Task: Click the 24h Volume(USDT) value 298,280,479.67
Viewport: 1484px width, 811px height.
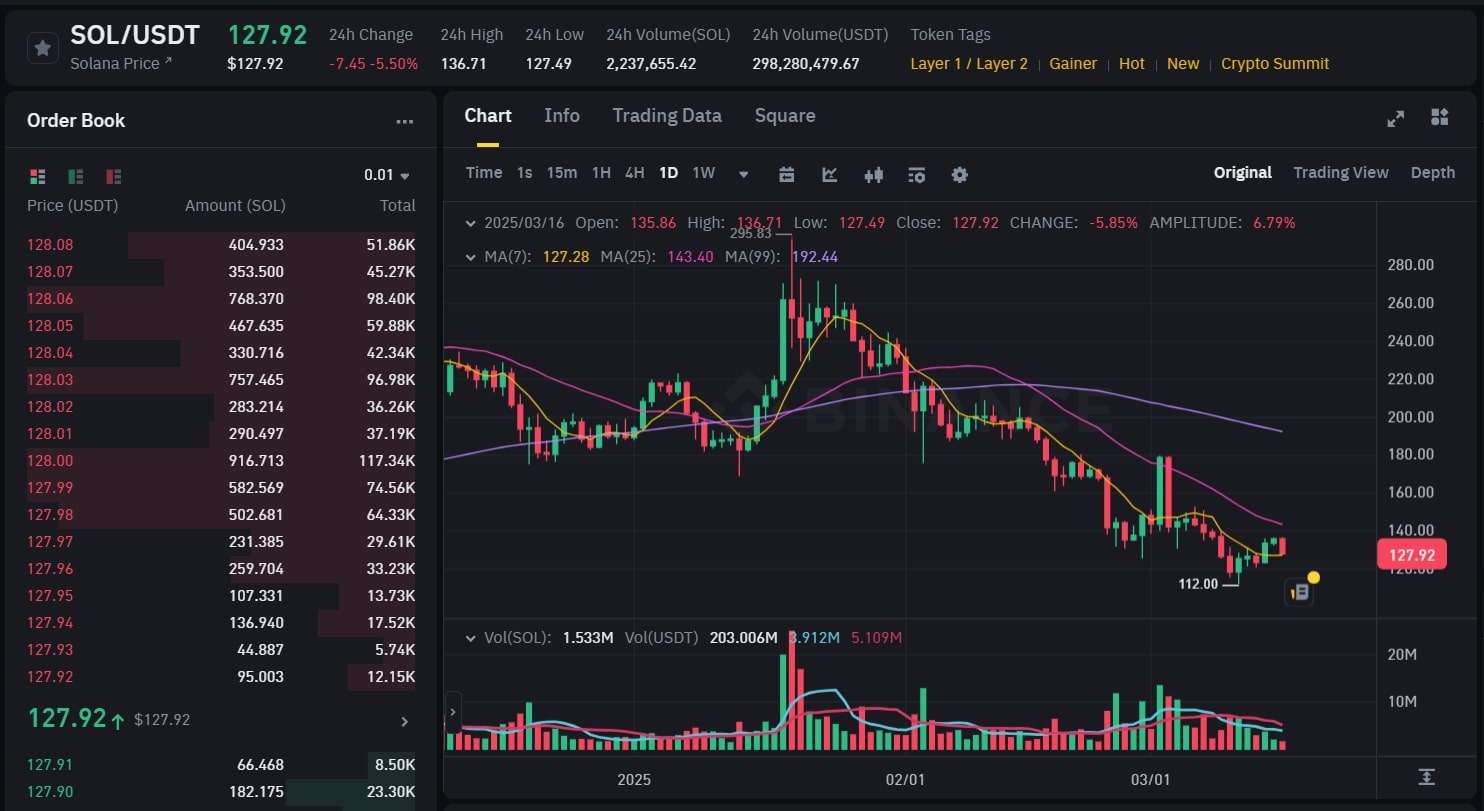Action: coord(806,64)
